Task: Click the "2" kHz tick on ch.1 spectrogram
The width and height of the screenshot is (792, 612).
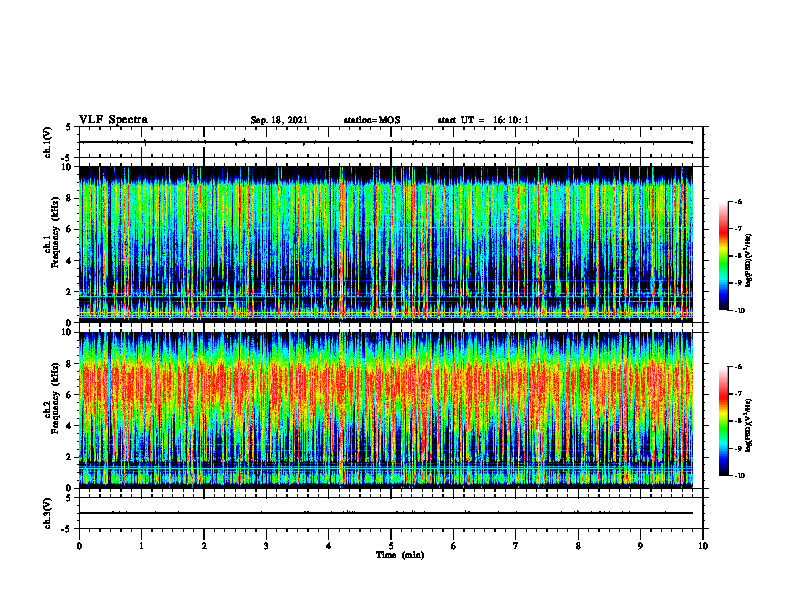Action: pyautogui.click(x=70, y=291)
